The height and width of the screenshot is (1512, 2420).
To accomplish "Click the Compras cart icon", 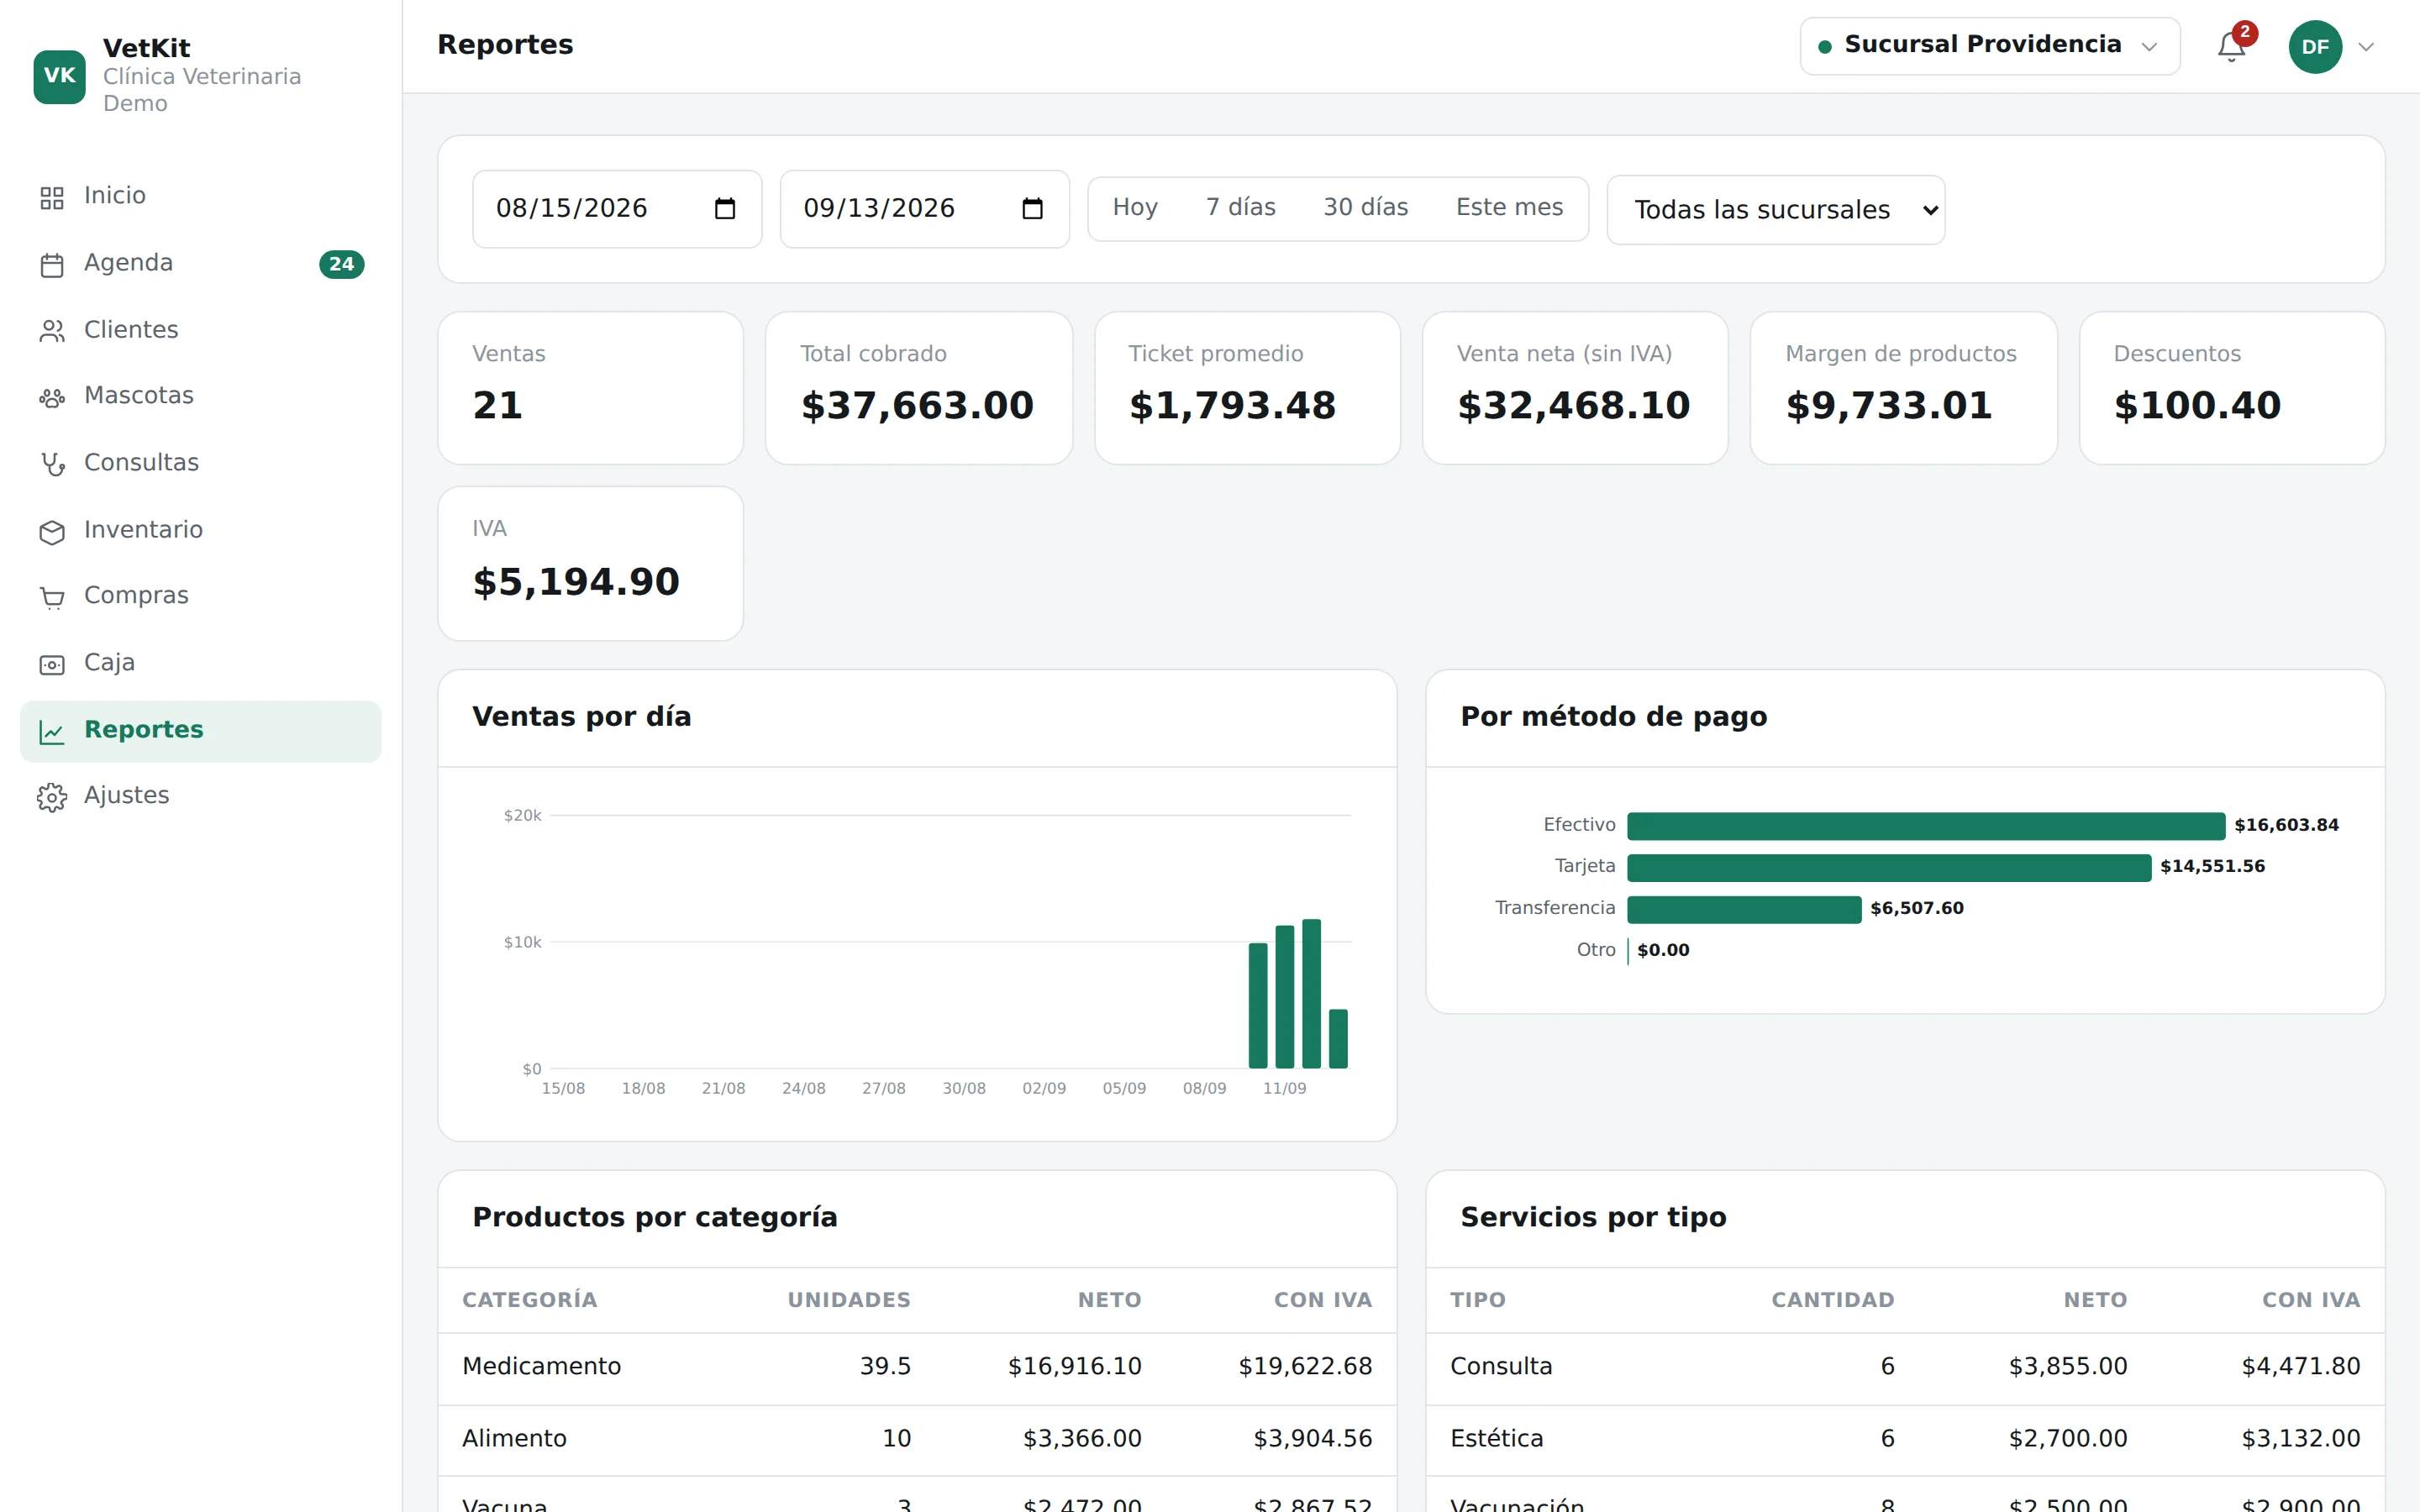I will click(52, 597).
